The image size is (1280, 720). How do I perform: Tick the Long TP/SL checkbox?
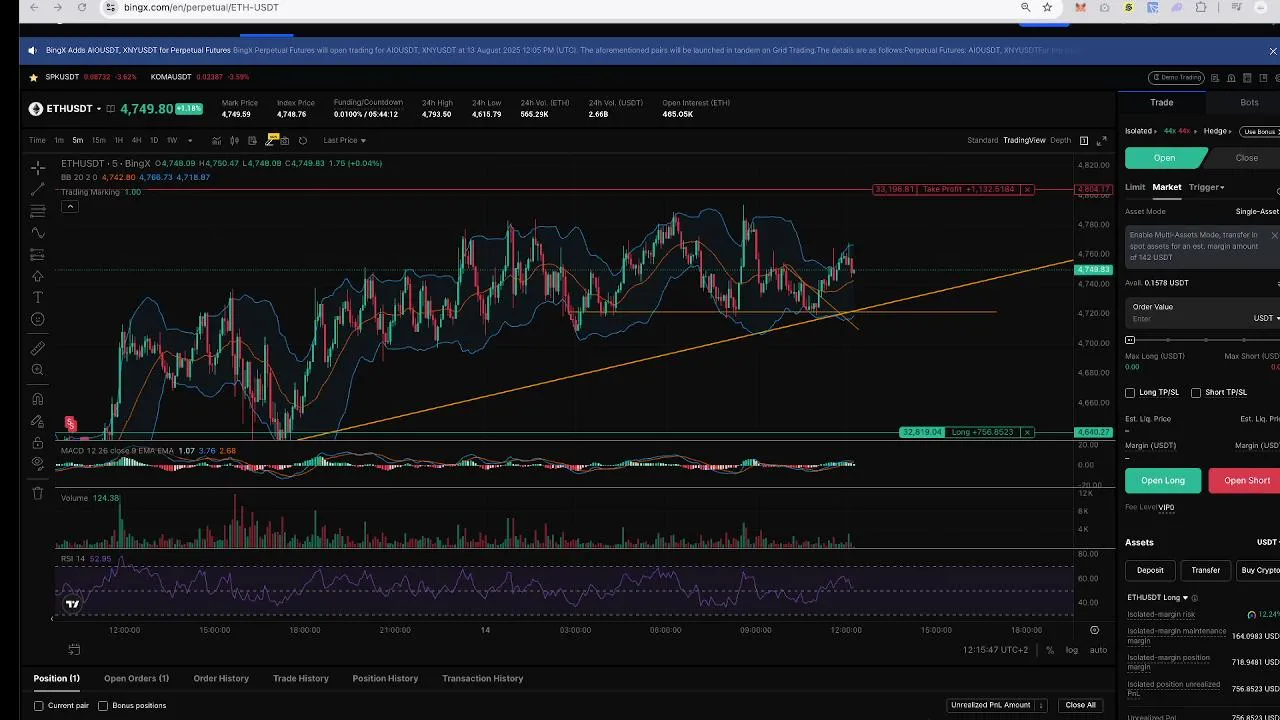point(1130,392)
